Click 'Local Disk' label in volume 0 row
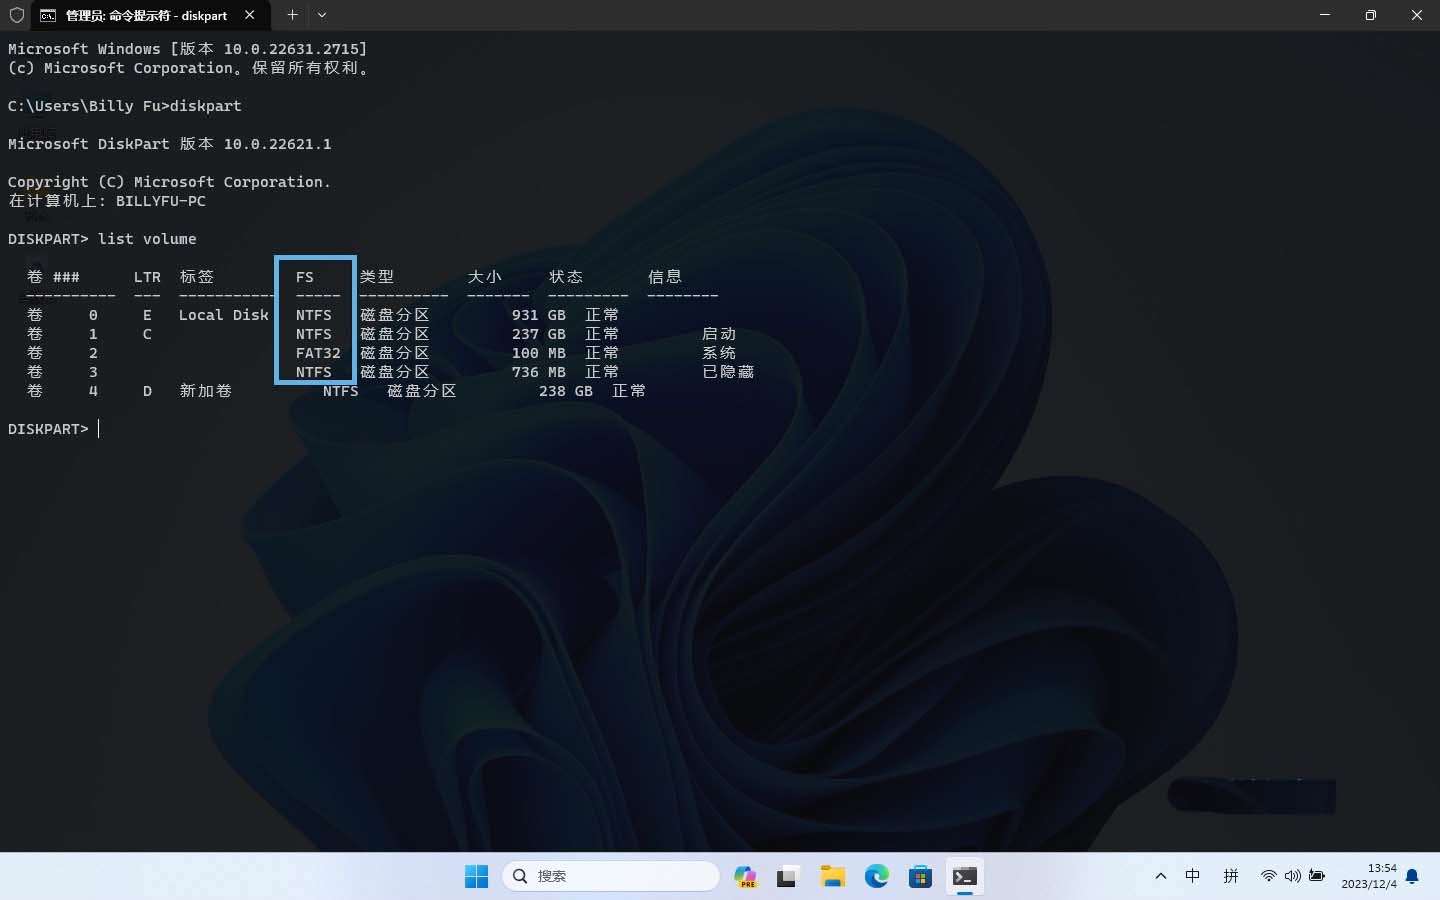The width and height of the screenshot is (1440, 900). tap(224, 315)
